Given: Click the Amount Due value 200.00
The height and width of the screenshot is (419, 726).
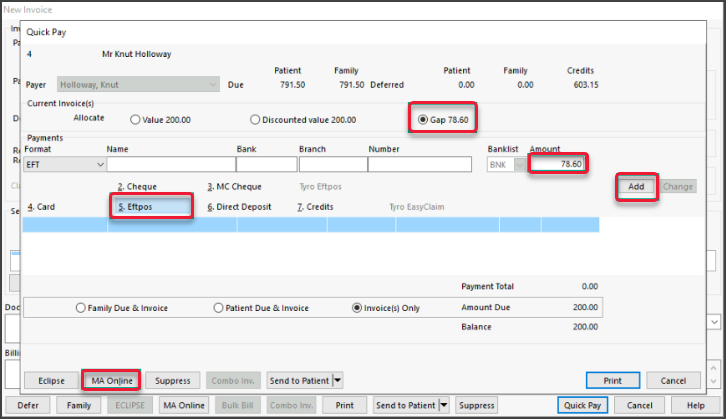Looking at the screenshot, I should pos(585,307).
